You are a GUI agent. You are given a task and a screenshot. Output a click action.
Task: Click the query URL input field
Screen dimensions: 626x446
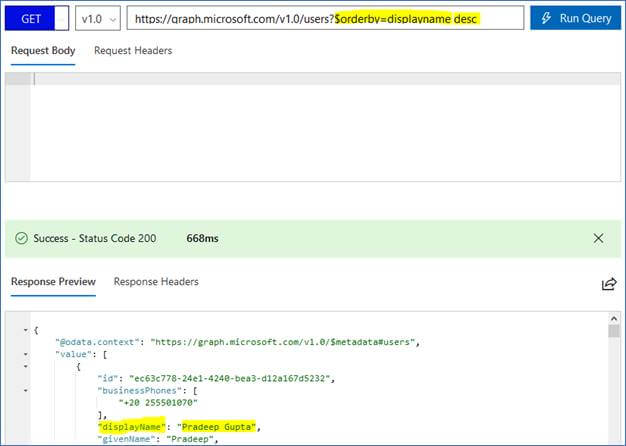pos(323,19)
